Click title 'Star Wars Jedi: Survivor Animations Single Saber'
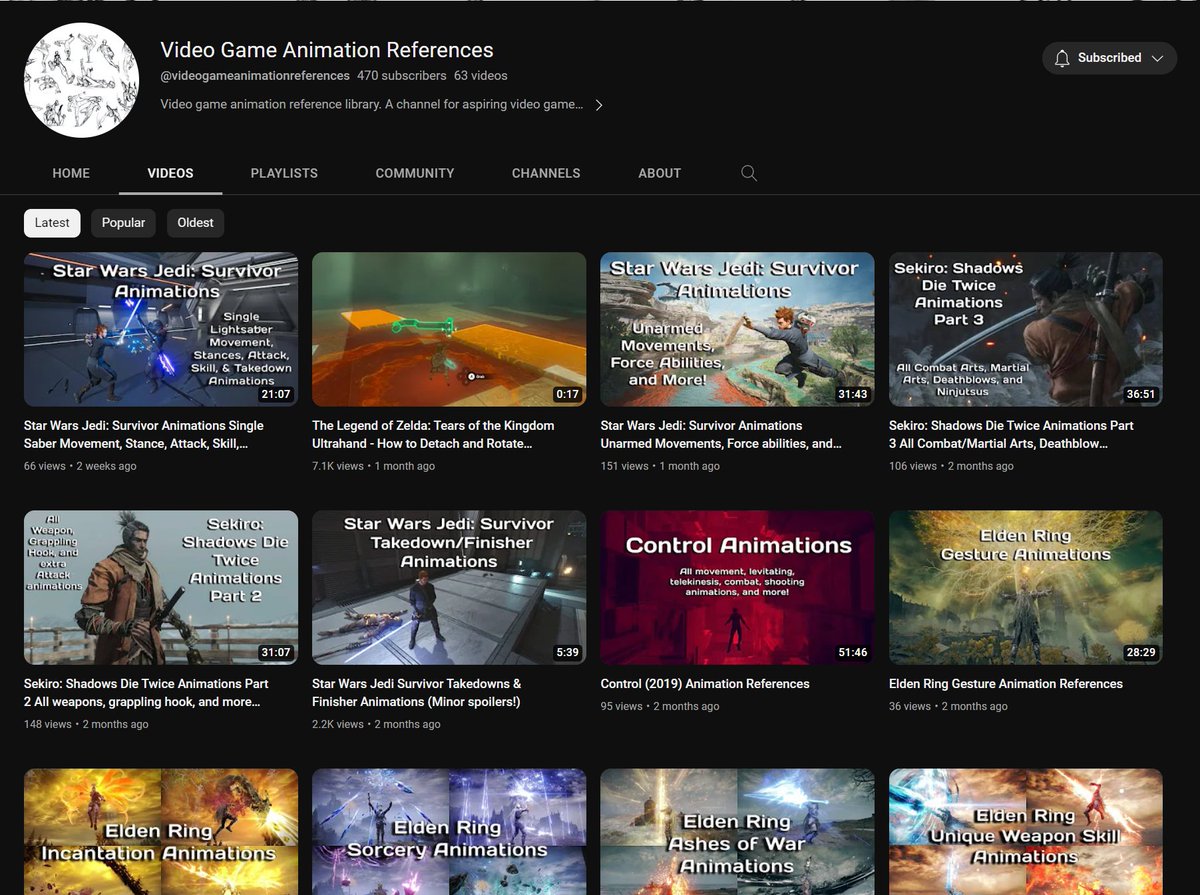 tap(144, 434)
